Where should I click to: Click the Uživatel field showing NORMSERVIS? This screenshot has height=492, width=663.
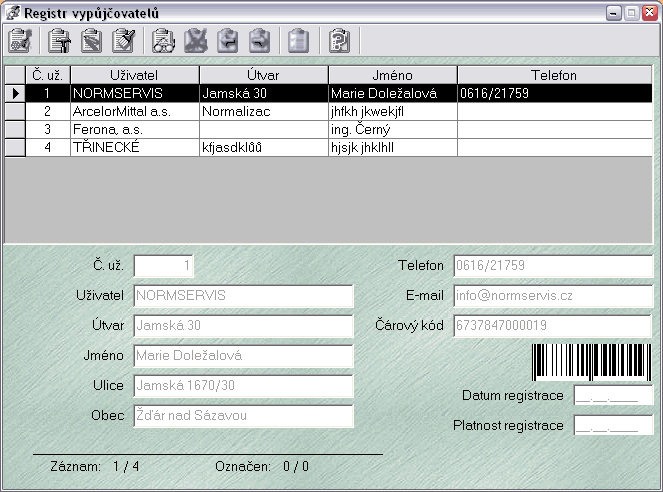243,296
